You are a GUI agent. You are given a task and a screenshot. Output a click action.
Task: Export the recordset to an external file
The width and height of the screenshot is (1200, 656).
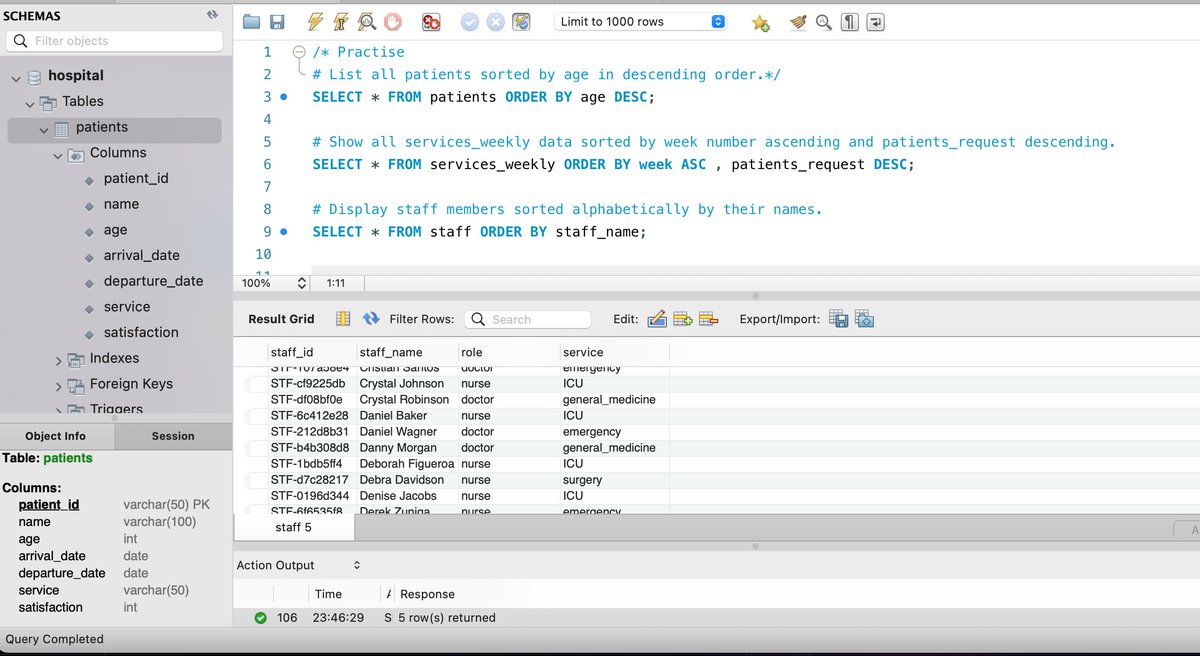point(838,319)
